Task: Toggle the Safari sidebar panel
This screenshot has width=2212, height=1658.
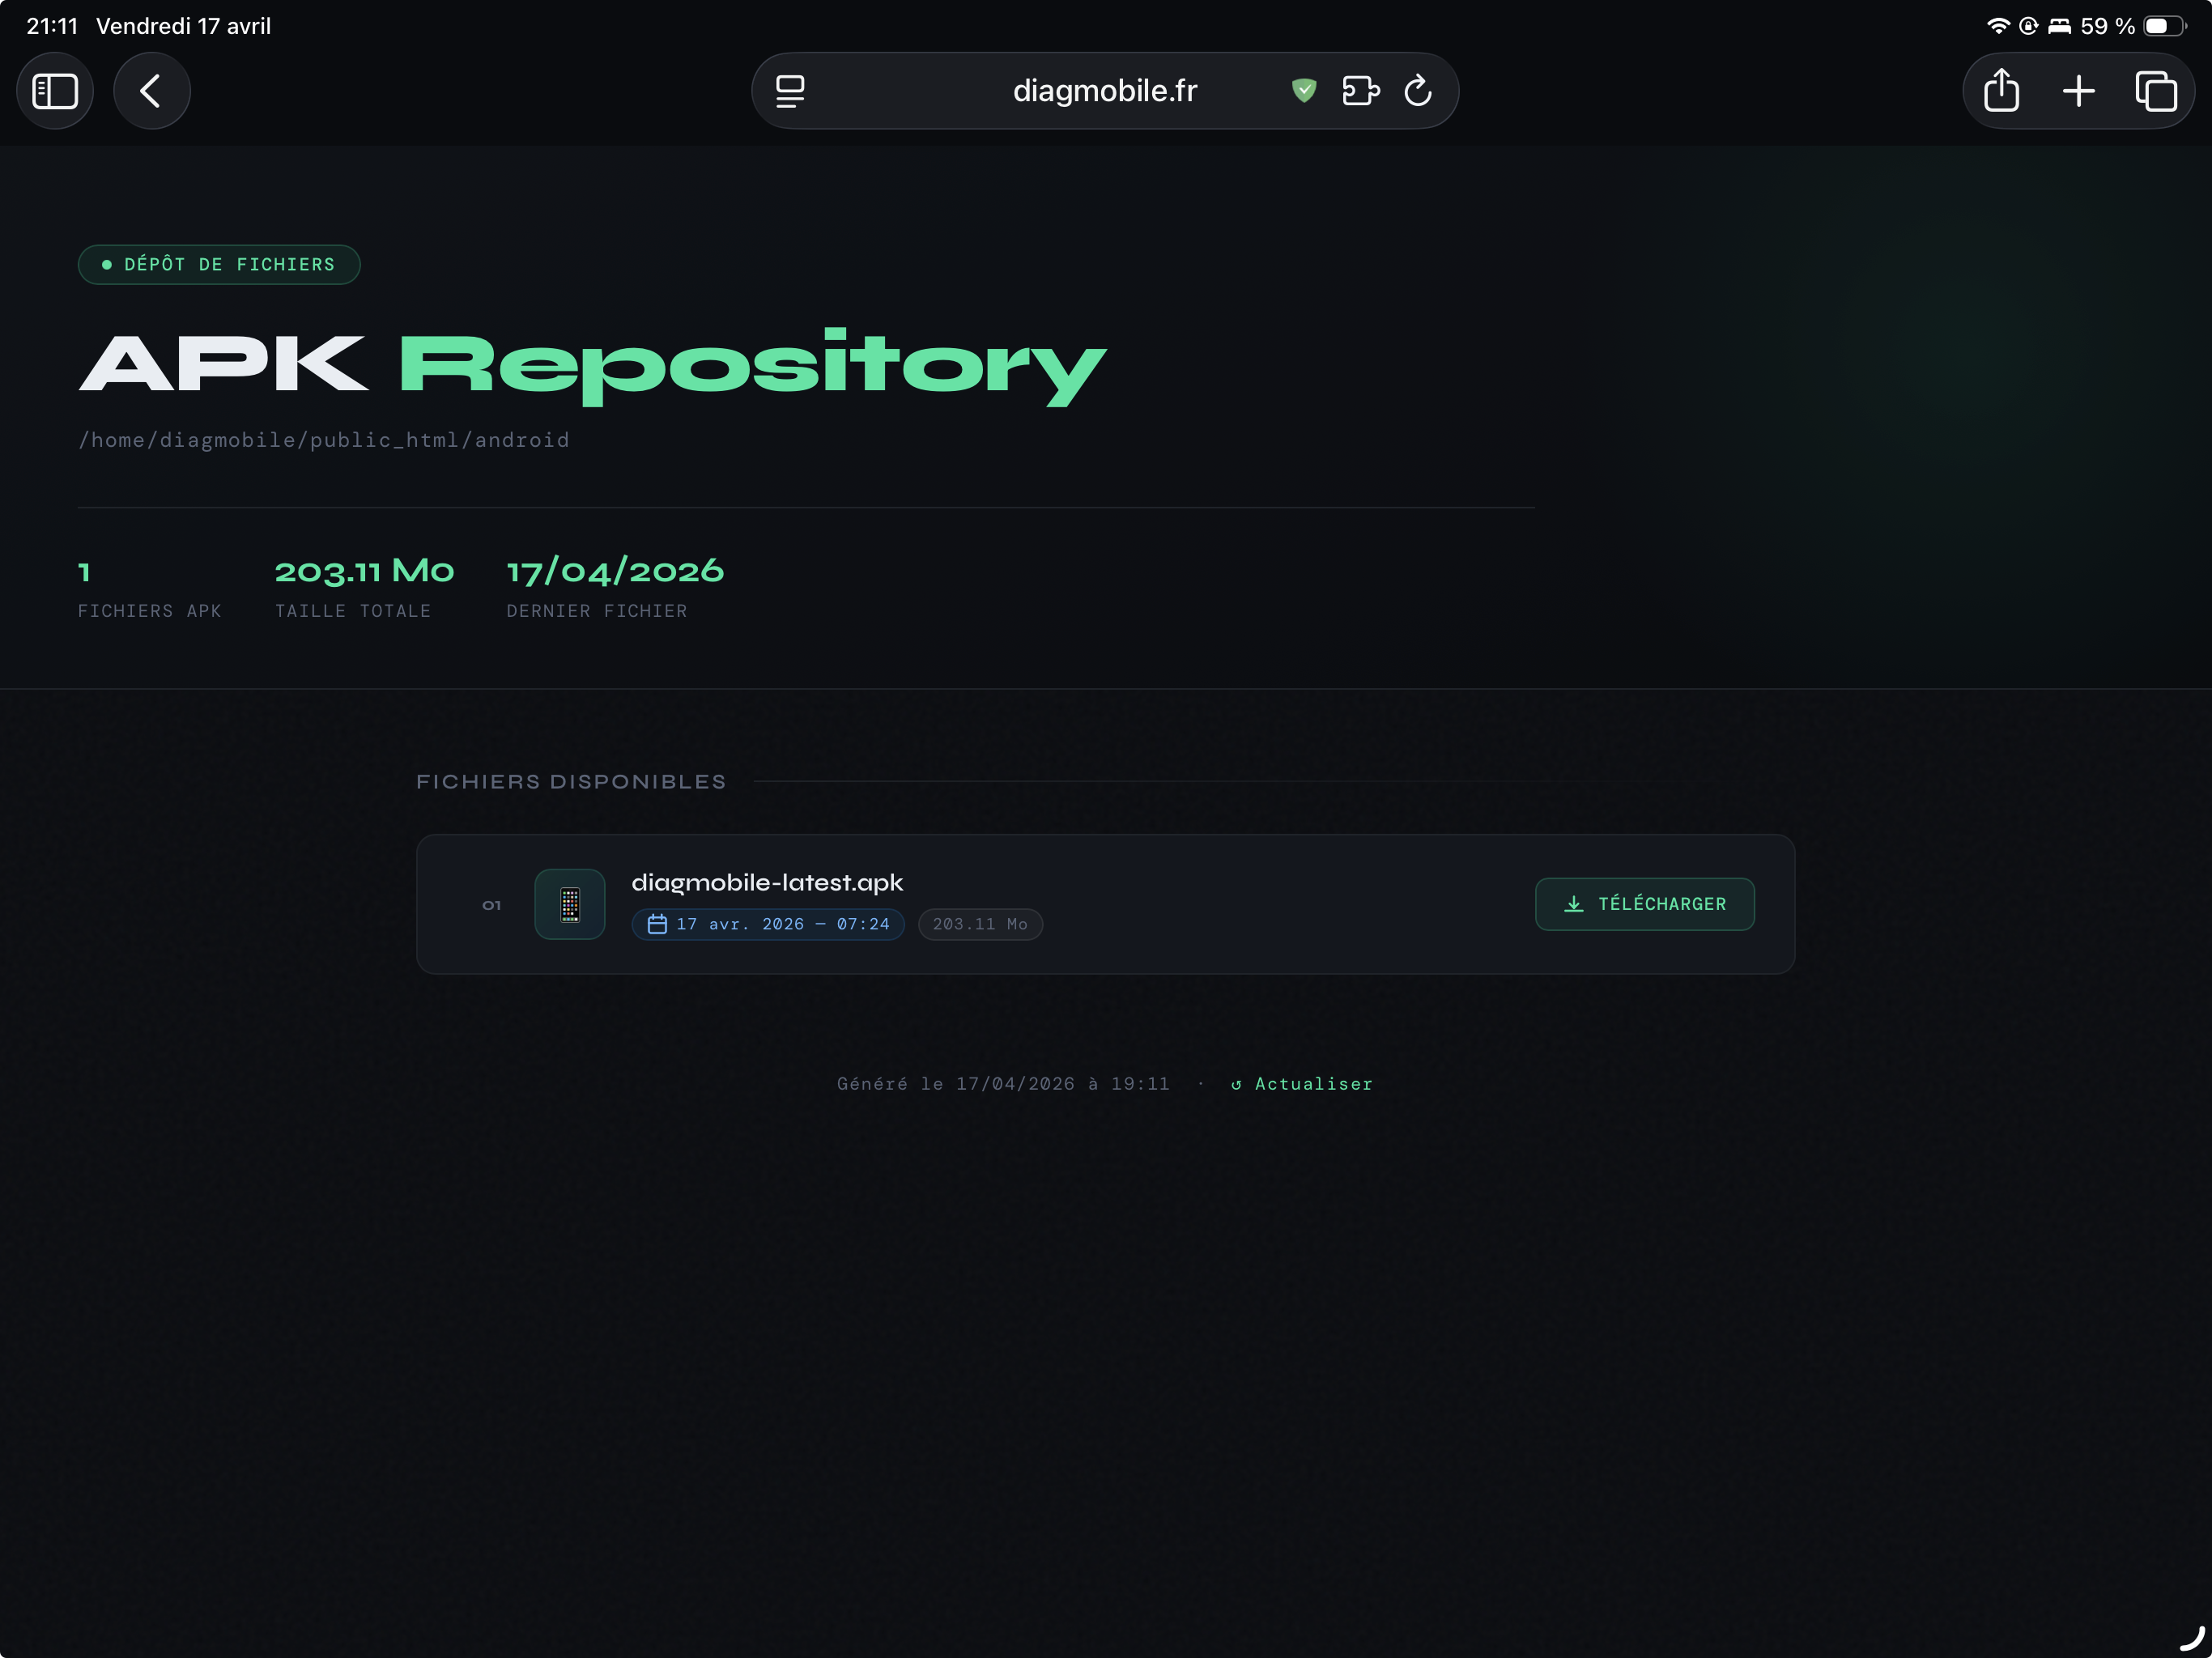Action: click(55, 91)
